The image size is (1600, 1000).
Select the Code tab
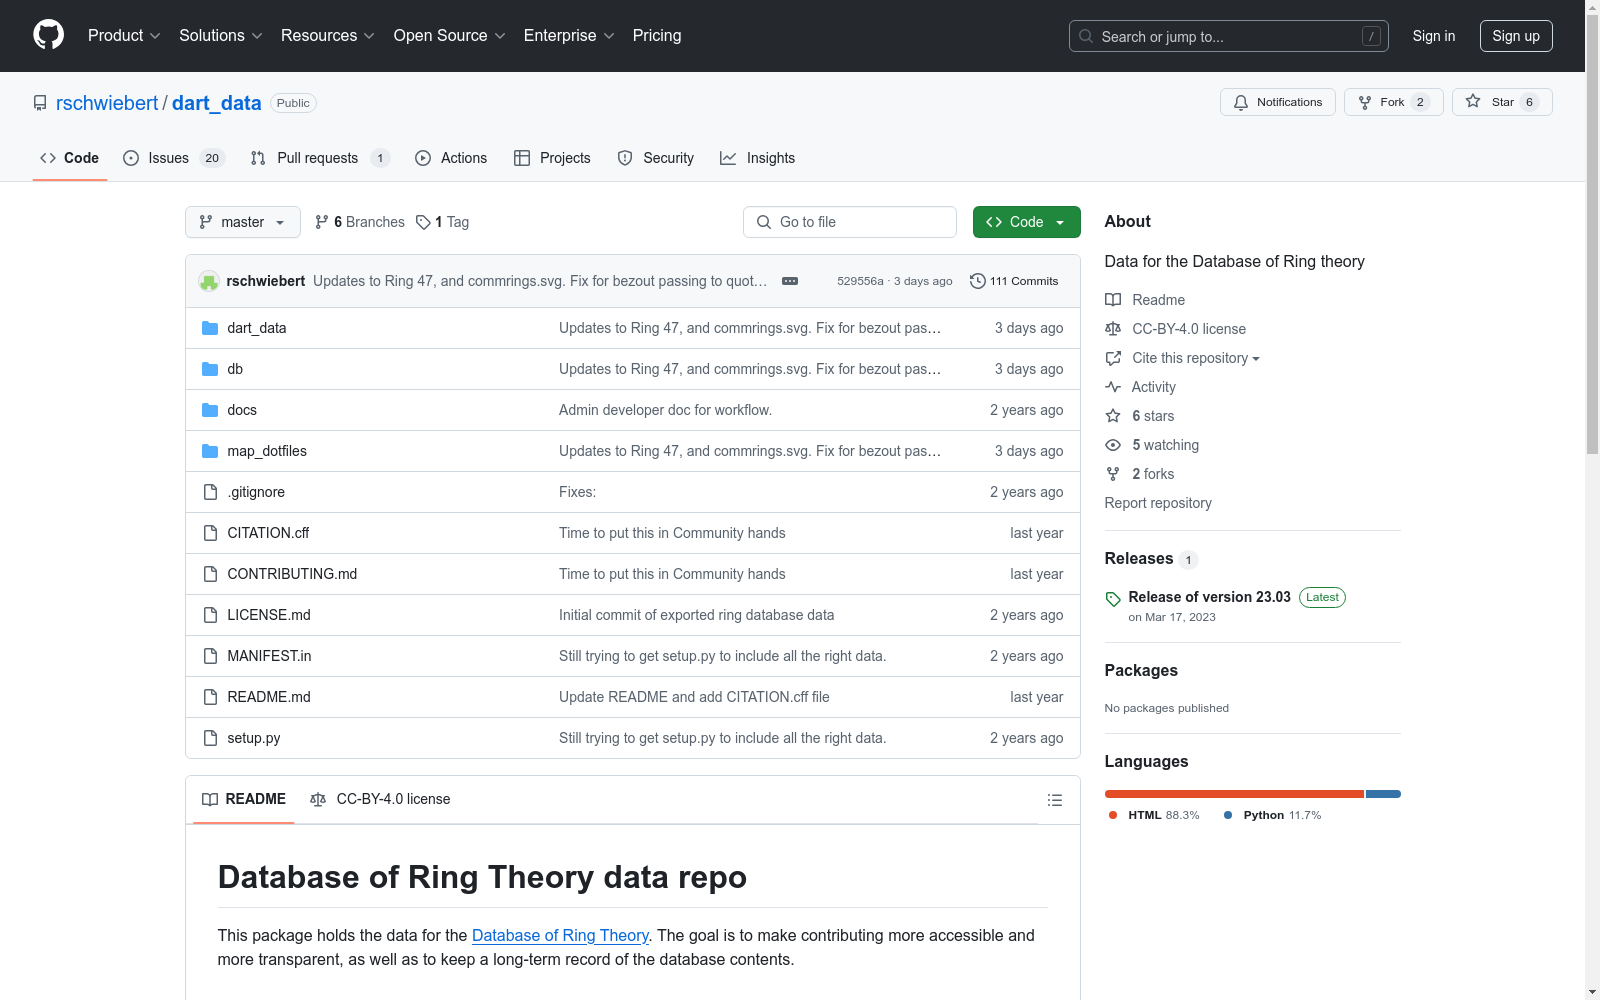(70, 158)
